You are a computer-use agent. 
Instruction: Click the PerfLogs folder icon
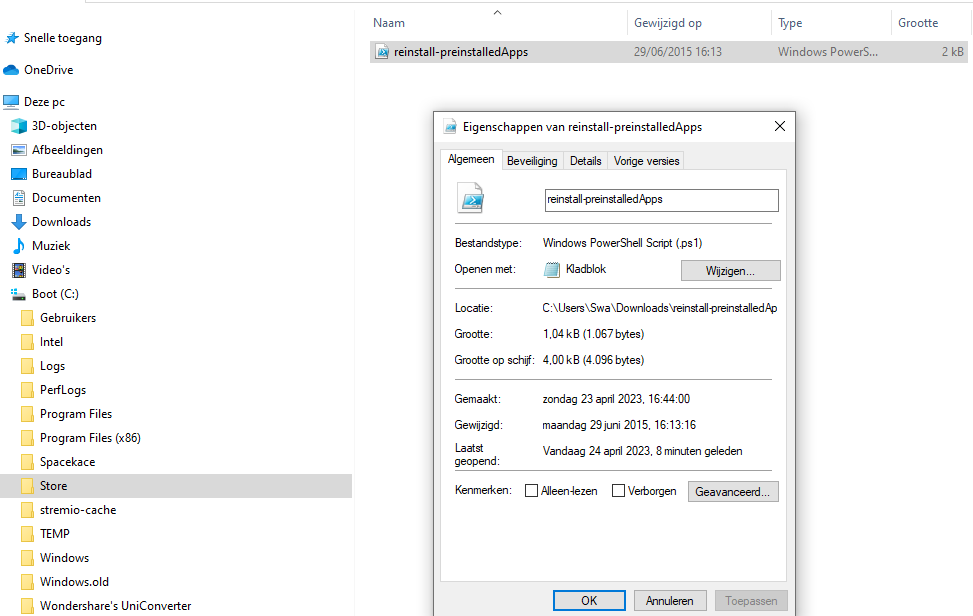coord(27,390)
